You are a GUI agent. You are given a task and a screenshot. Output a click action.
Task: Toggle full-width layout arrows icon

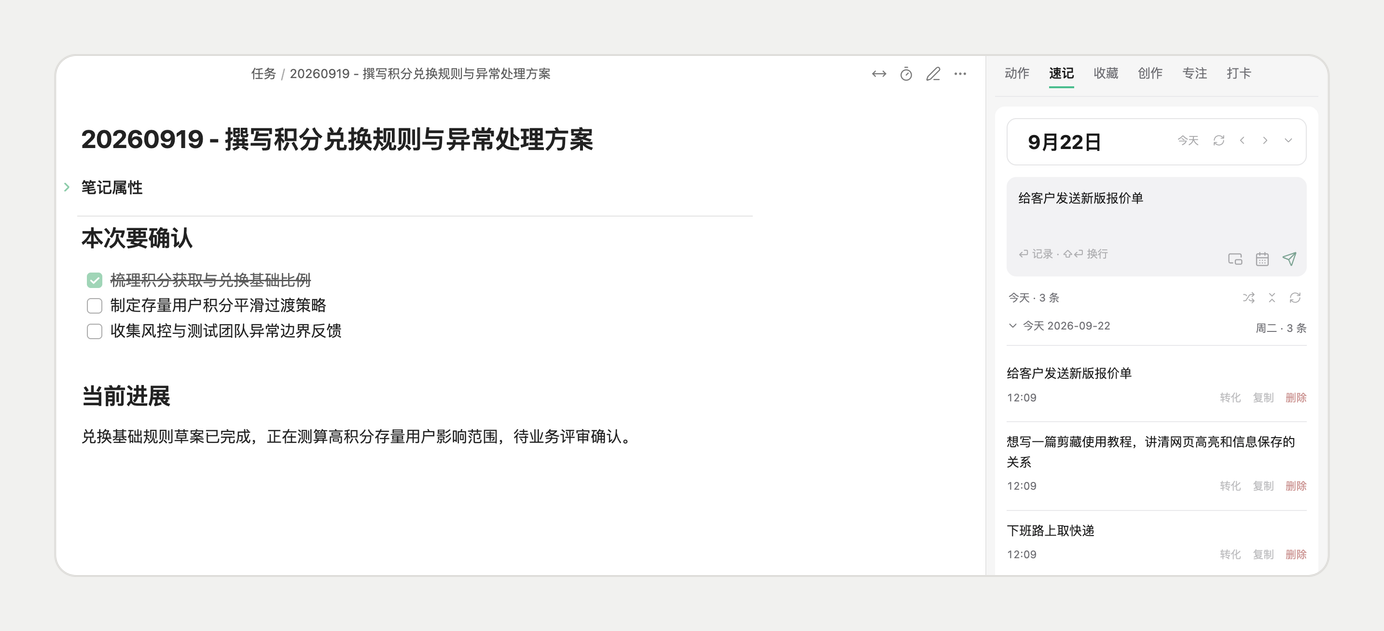point(879,74)
